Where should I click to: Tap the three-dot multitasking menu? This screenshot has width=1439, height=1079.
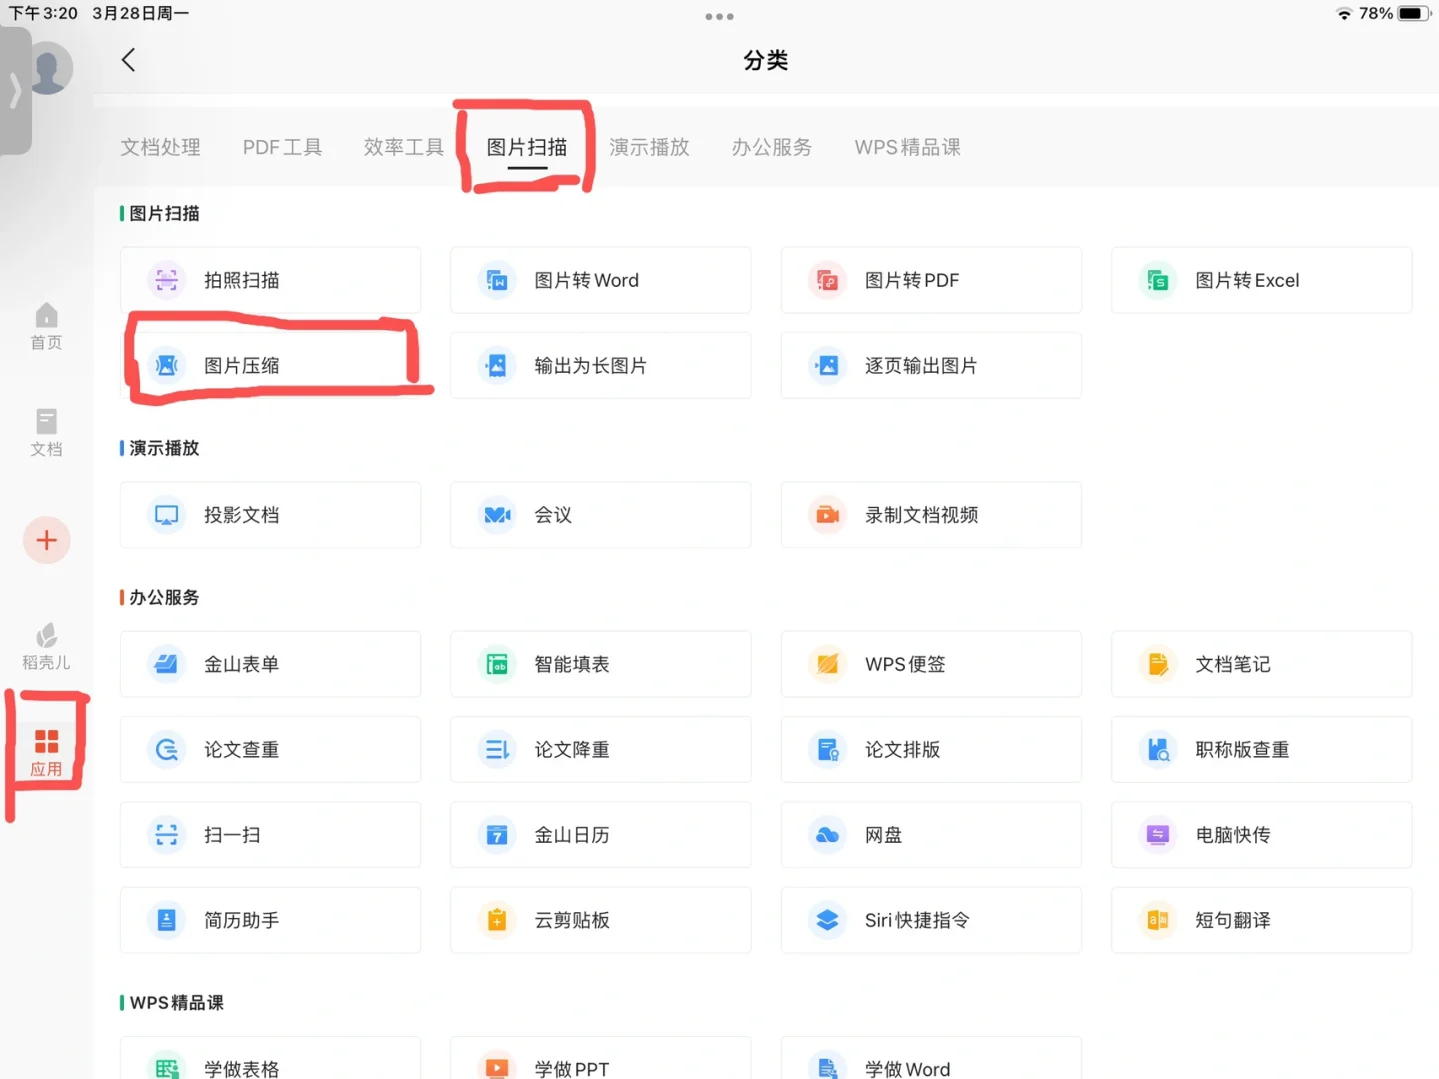[719, 16]
